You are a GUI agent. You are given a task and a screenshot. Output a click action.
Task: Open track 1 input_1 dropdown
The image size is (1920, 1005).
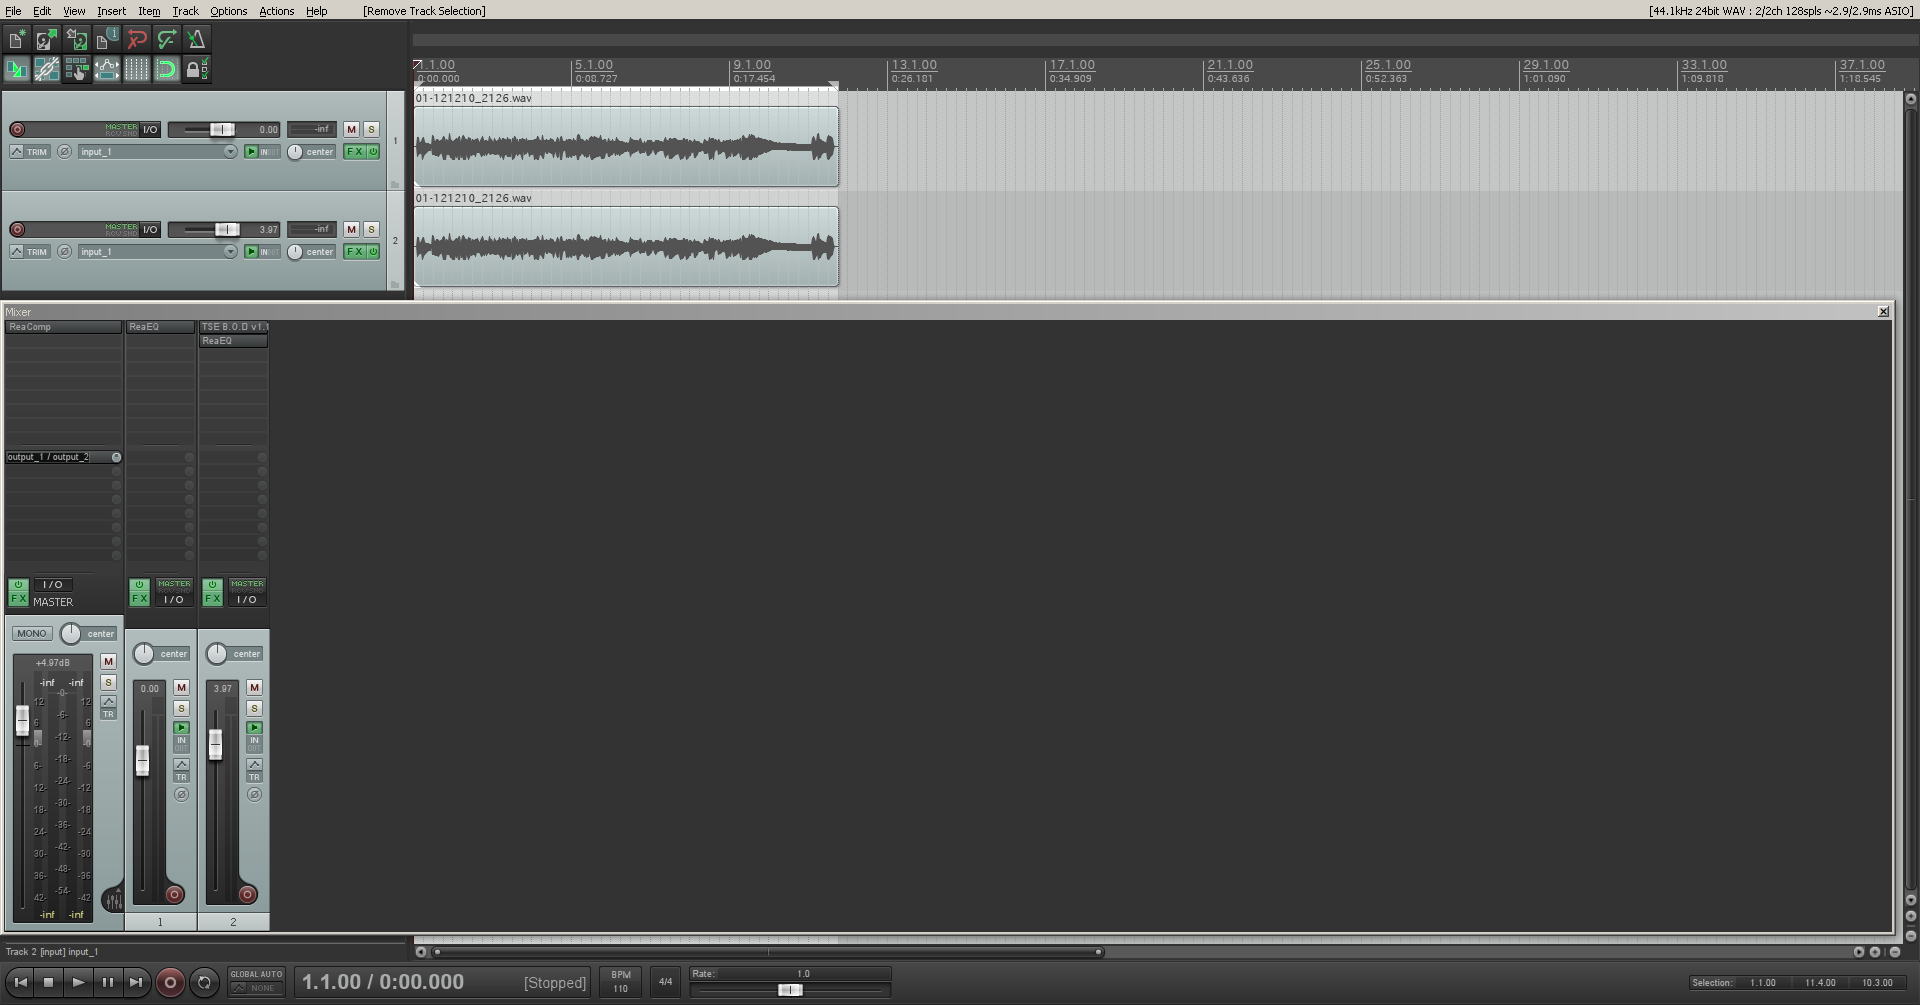coord(157,152)
